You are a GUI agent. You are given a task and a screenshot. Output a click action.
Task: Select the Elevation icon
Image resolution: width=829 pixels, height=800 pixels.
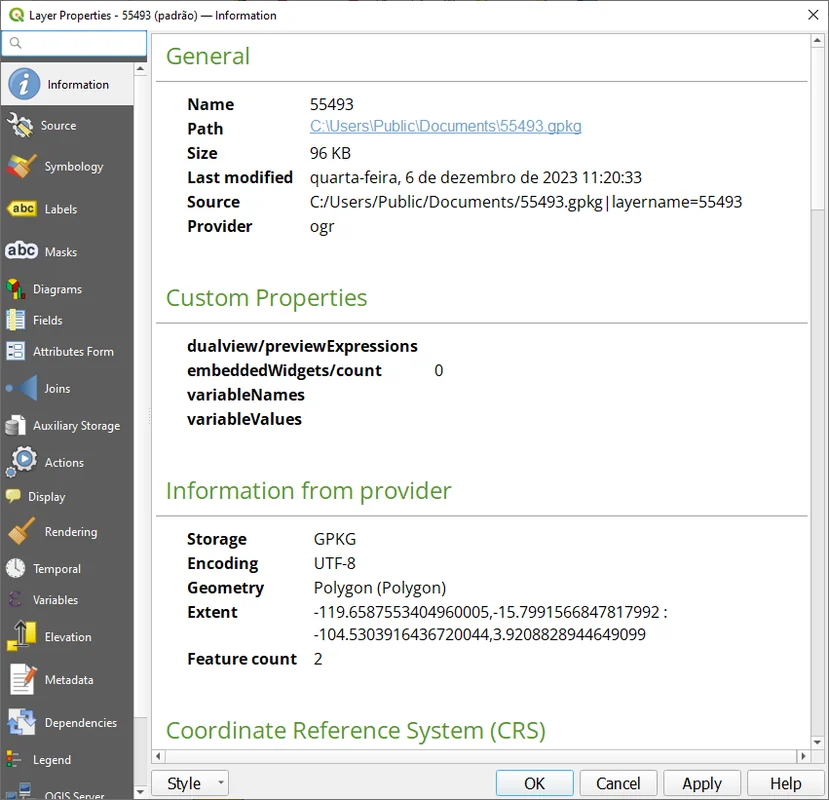click(22, 637)
